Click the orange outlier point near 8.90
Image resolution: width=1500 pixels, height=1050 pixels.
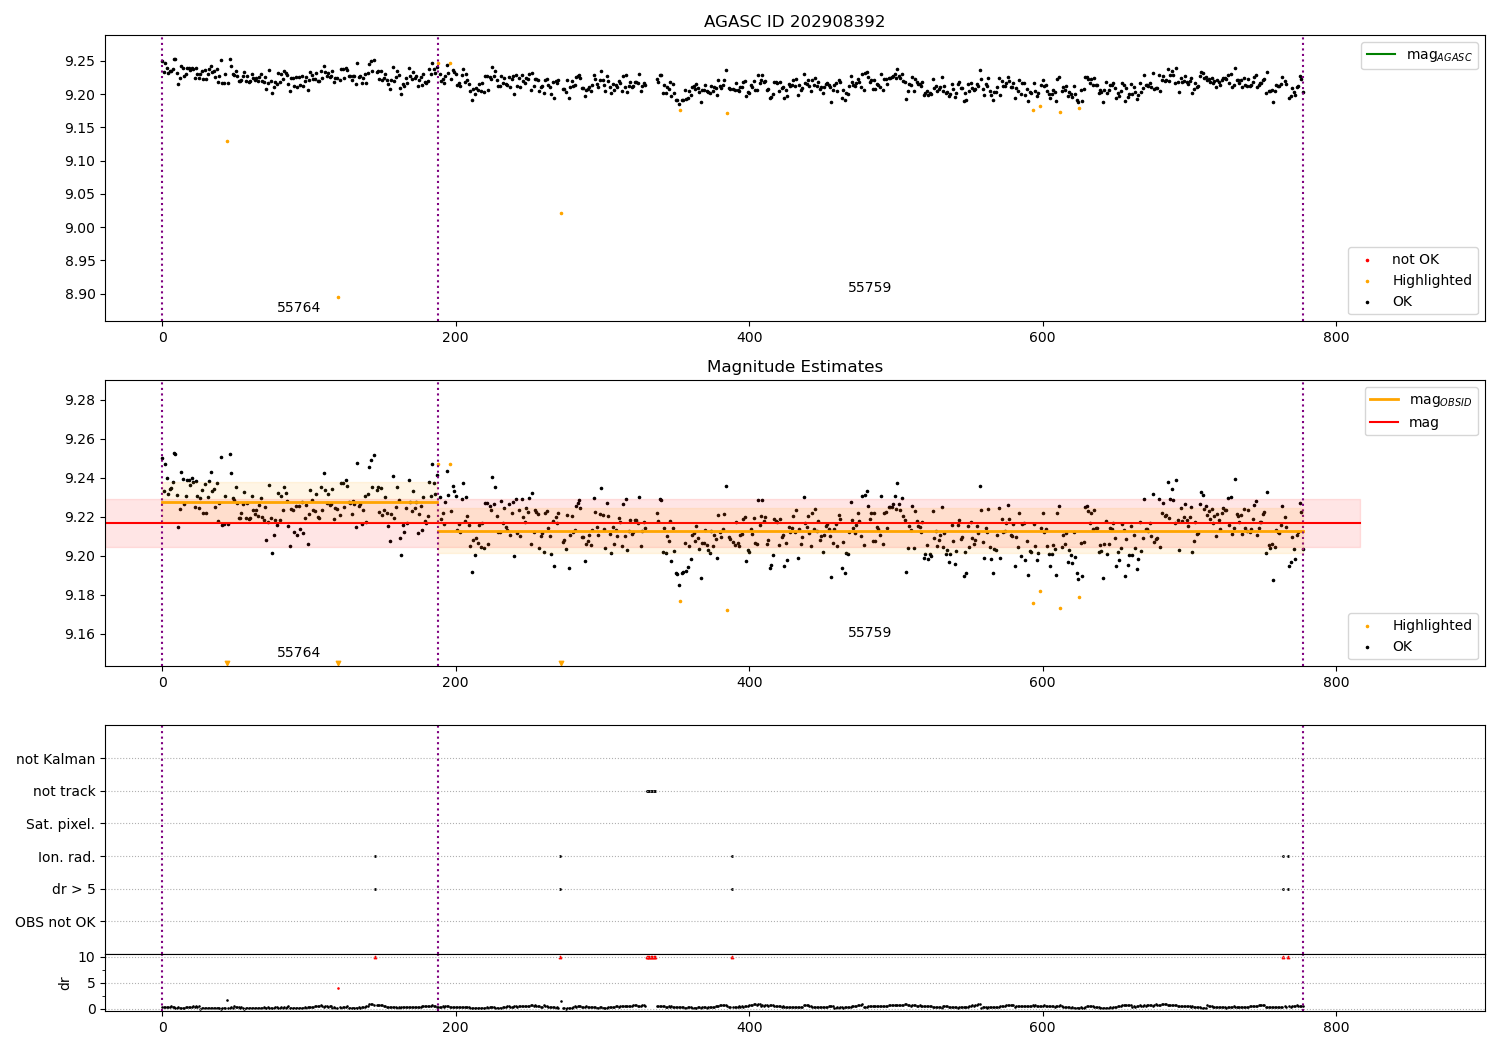pos(338,297)
